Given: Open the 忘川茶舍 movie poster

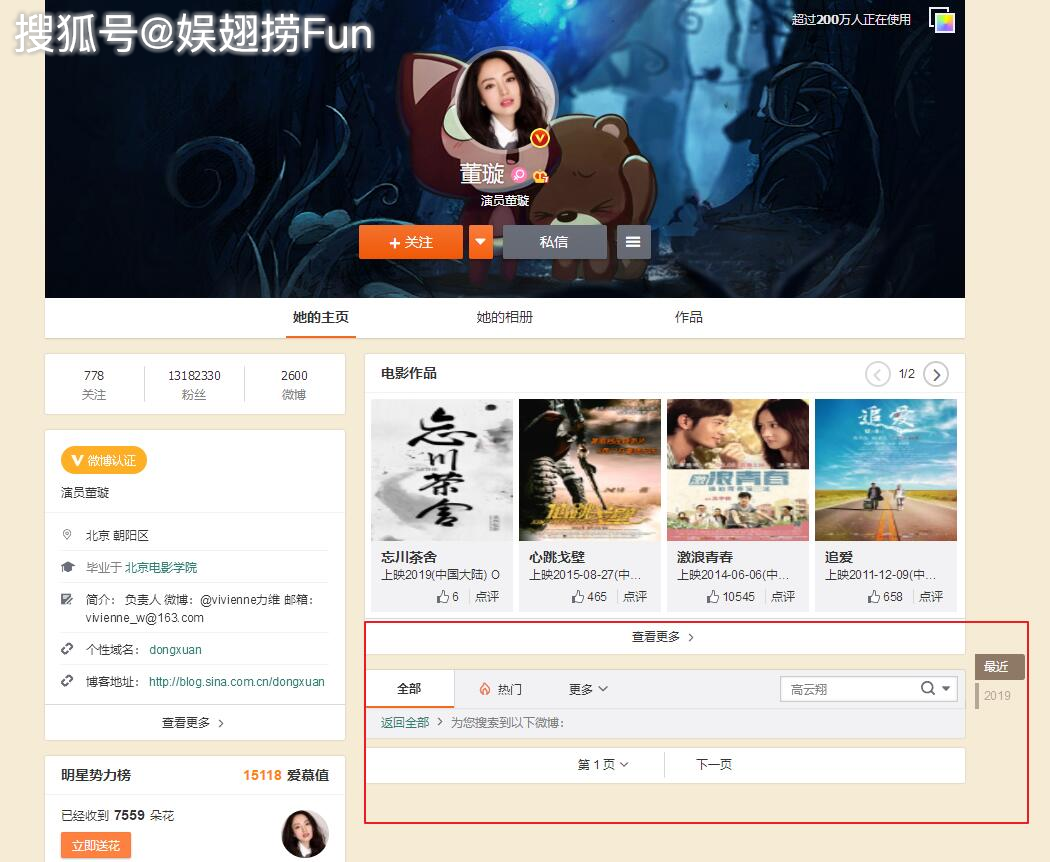Looking at the screenshot, I should 442,470.
